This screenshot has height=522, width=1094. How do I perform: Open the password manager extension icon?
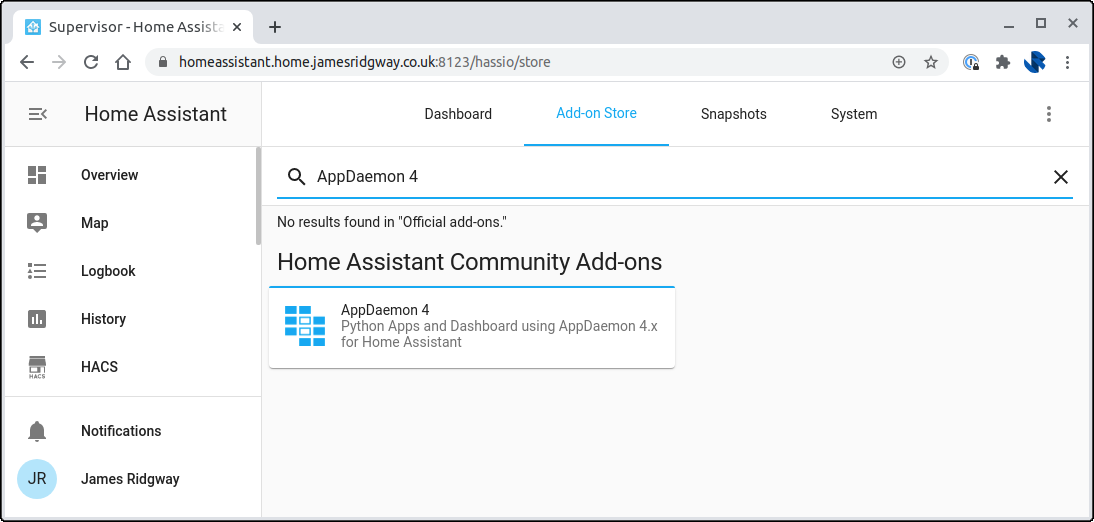(971, 62)
